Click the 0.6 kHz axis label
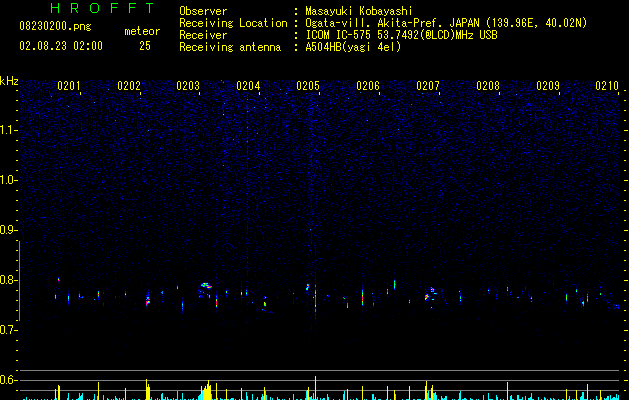 [8, 380]
